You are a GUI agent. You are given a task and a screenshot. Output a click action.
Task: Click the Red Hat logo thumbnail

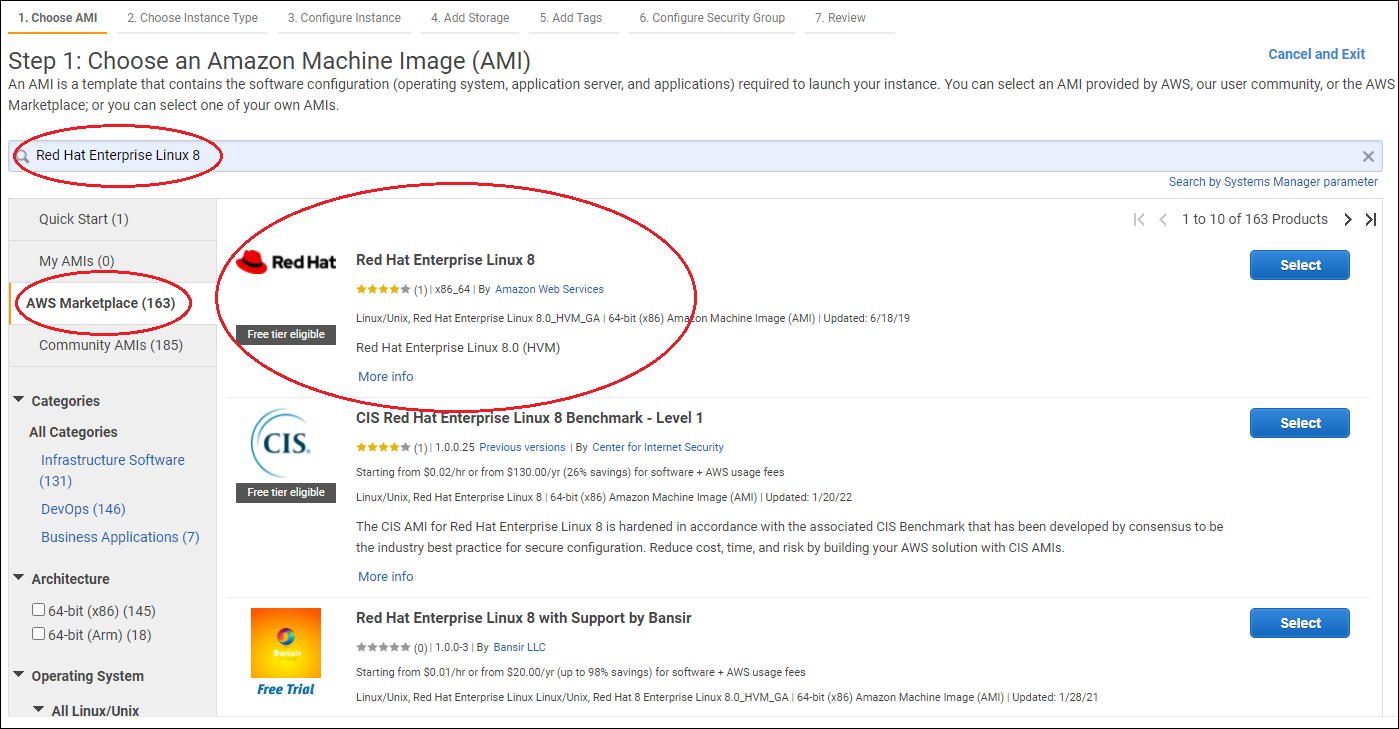coord(286,263)
